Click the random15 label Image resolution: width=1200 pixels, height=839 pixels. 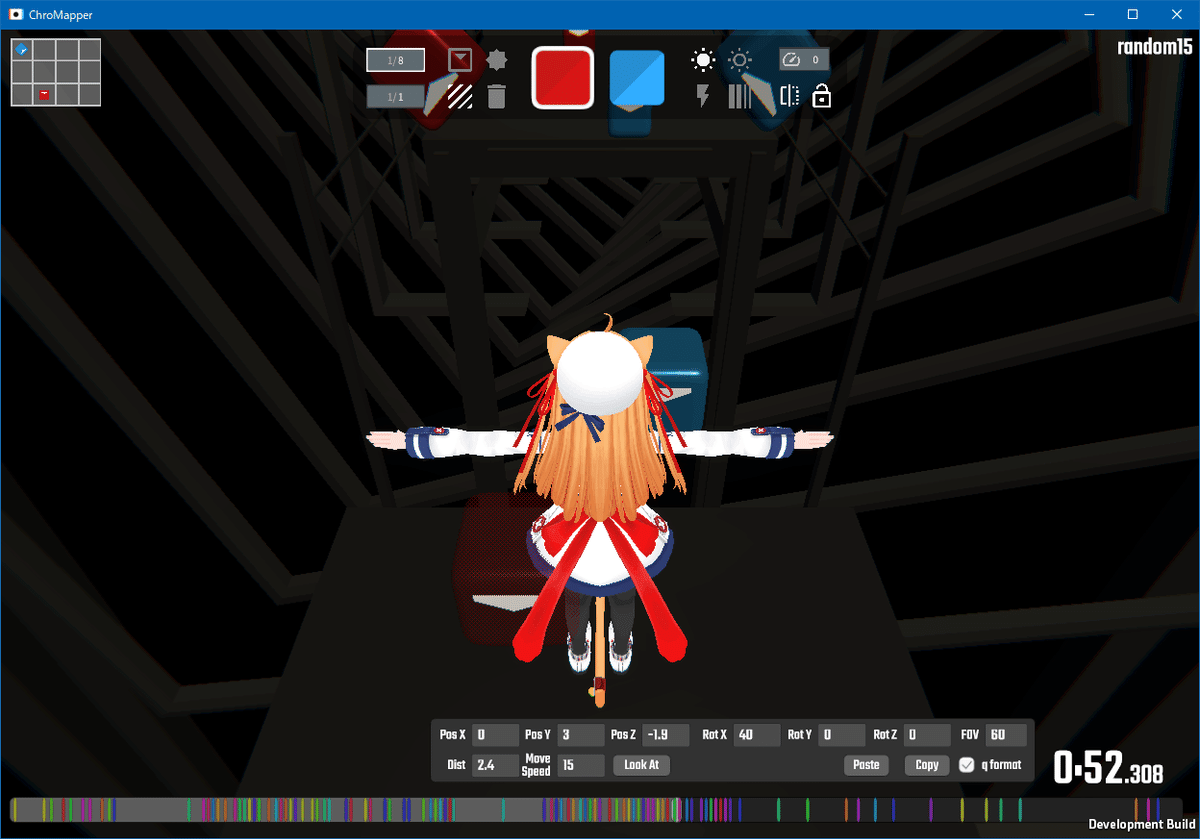click(x=1155, y=46)
